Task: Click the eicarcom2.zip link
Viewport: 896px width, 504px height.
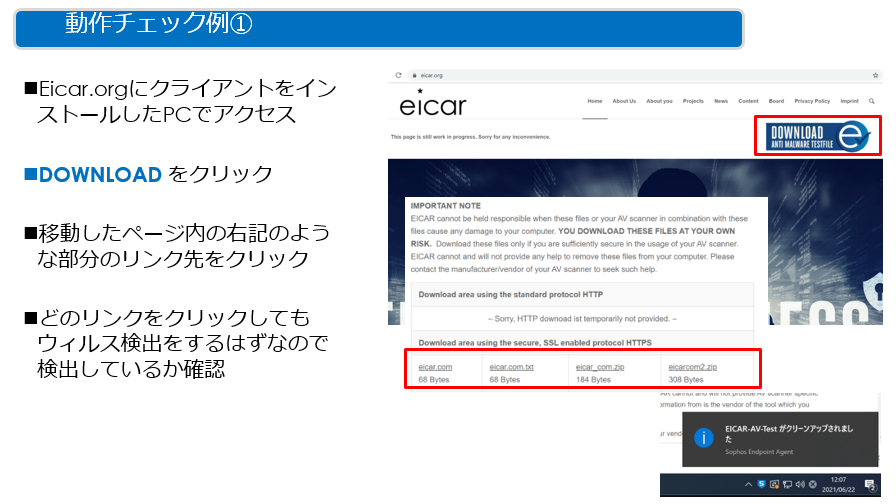Action: (692, 368)
